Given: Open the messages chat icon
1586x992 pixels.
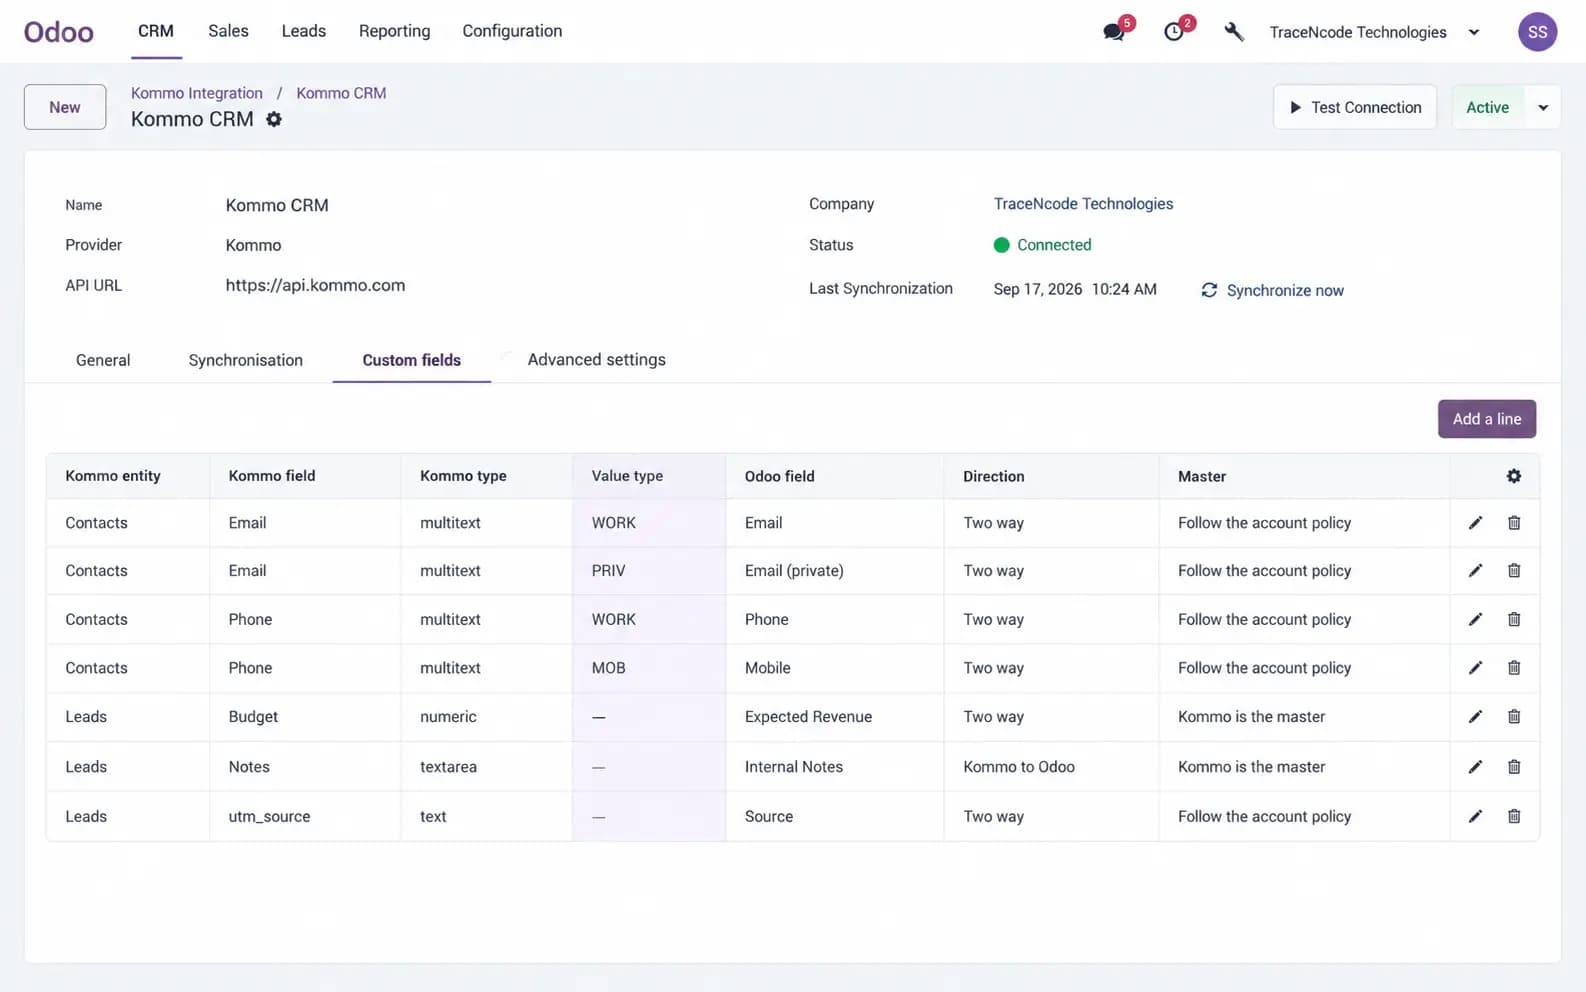Looking at the screenshot, I should [1114, 32].
